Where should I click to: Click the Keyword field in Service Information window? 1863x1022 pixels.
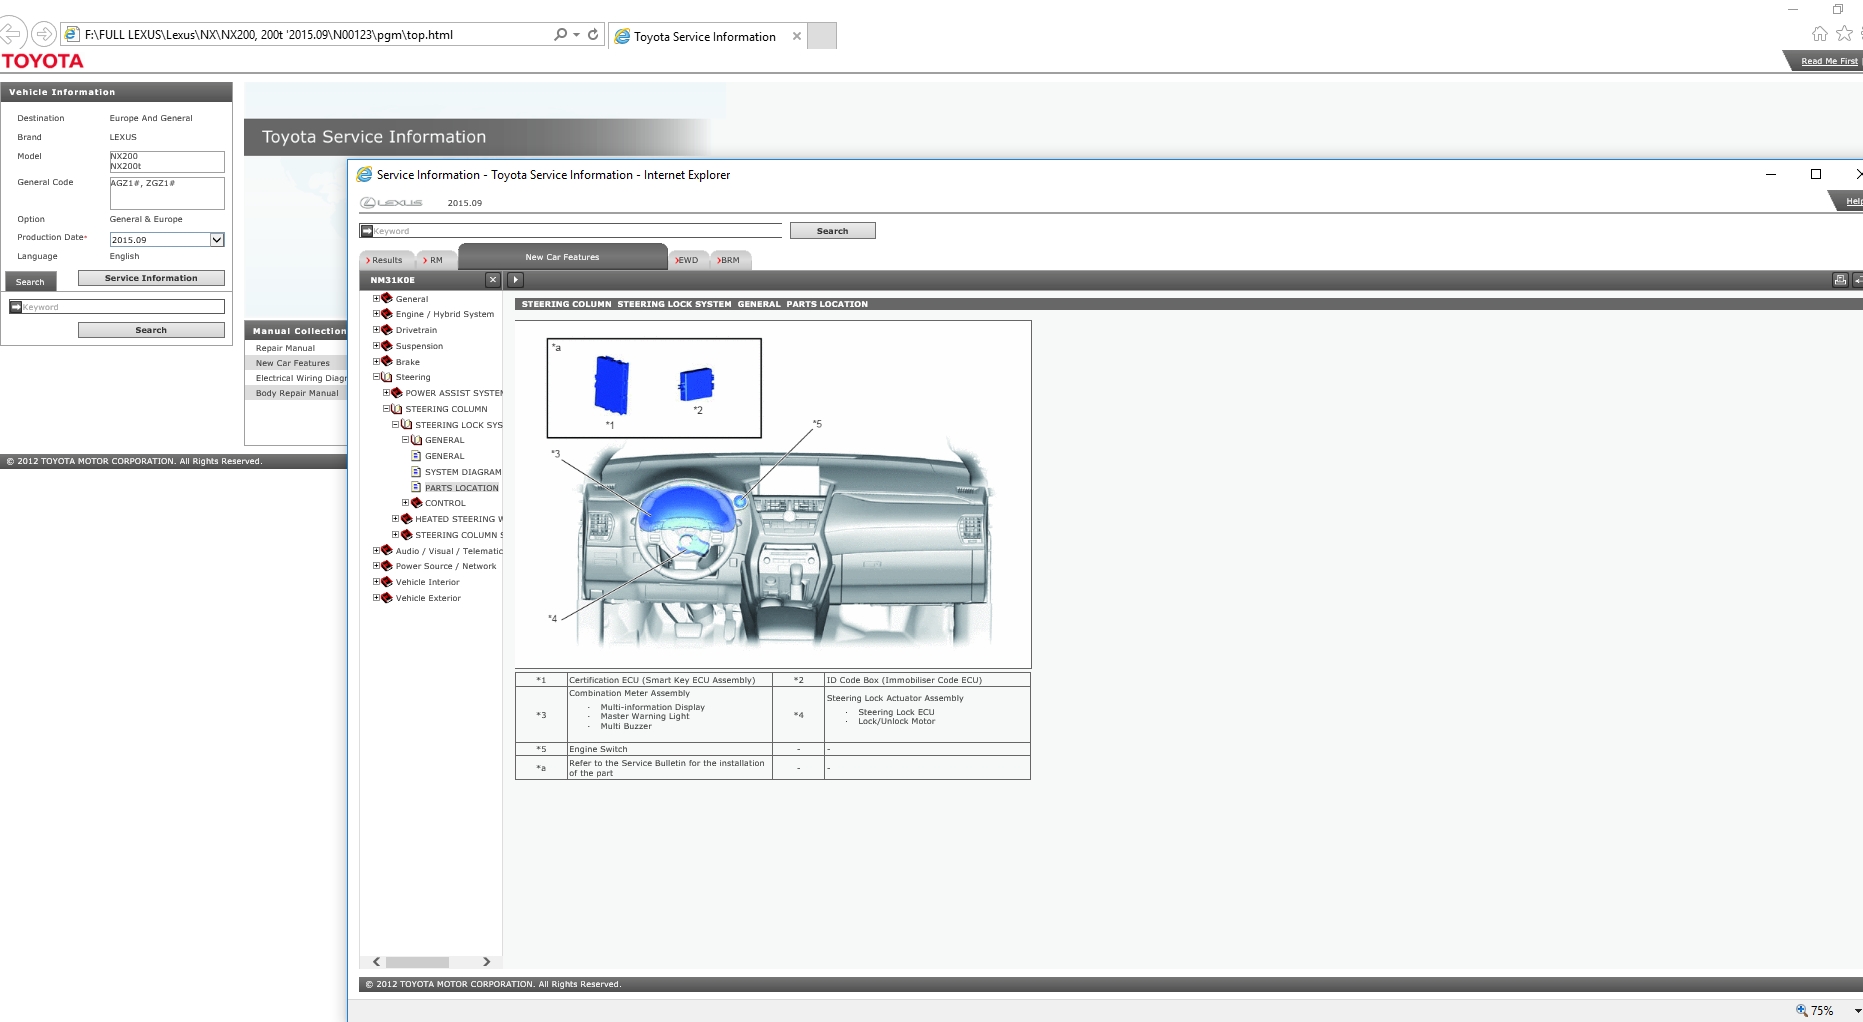click(576, 231)
